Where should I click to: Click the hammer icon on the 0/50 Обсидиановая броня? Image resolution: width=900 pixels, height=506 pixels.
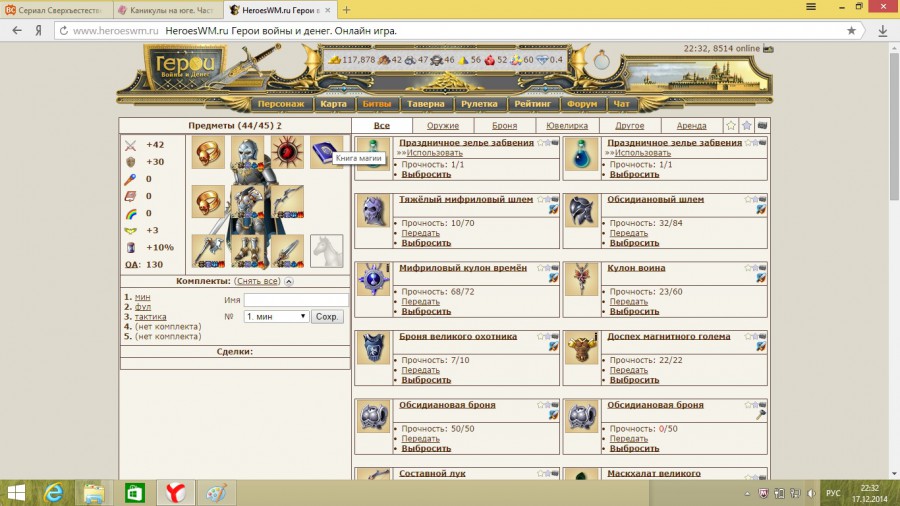[761, 415]
